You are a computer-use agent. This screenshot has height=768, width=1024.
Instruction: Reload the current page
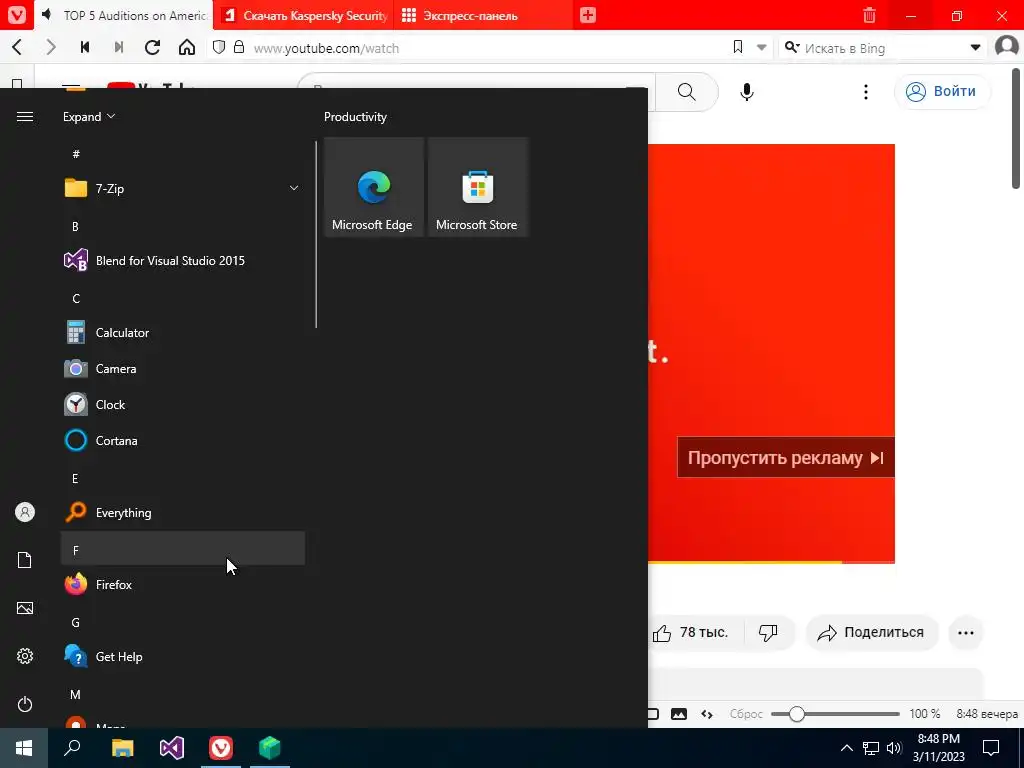click(x=153, y=48)
